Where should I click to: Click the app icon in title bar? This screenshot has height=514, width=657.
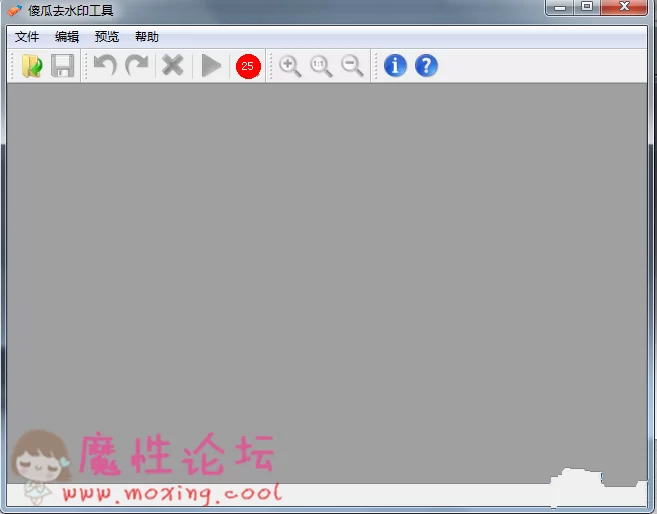(x=14, y=11)
